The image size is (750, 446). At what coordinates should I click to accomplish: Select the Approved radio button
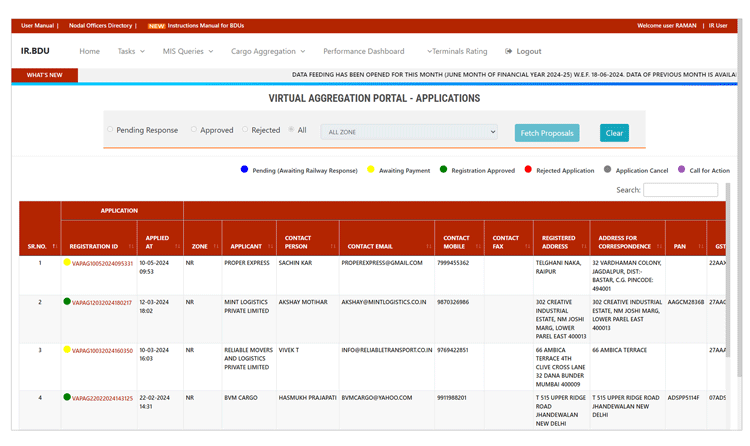(194, 129)
